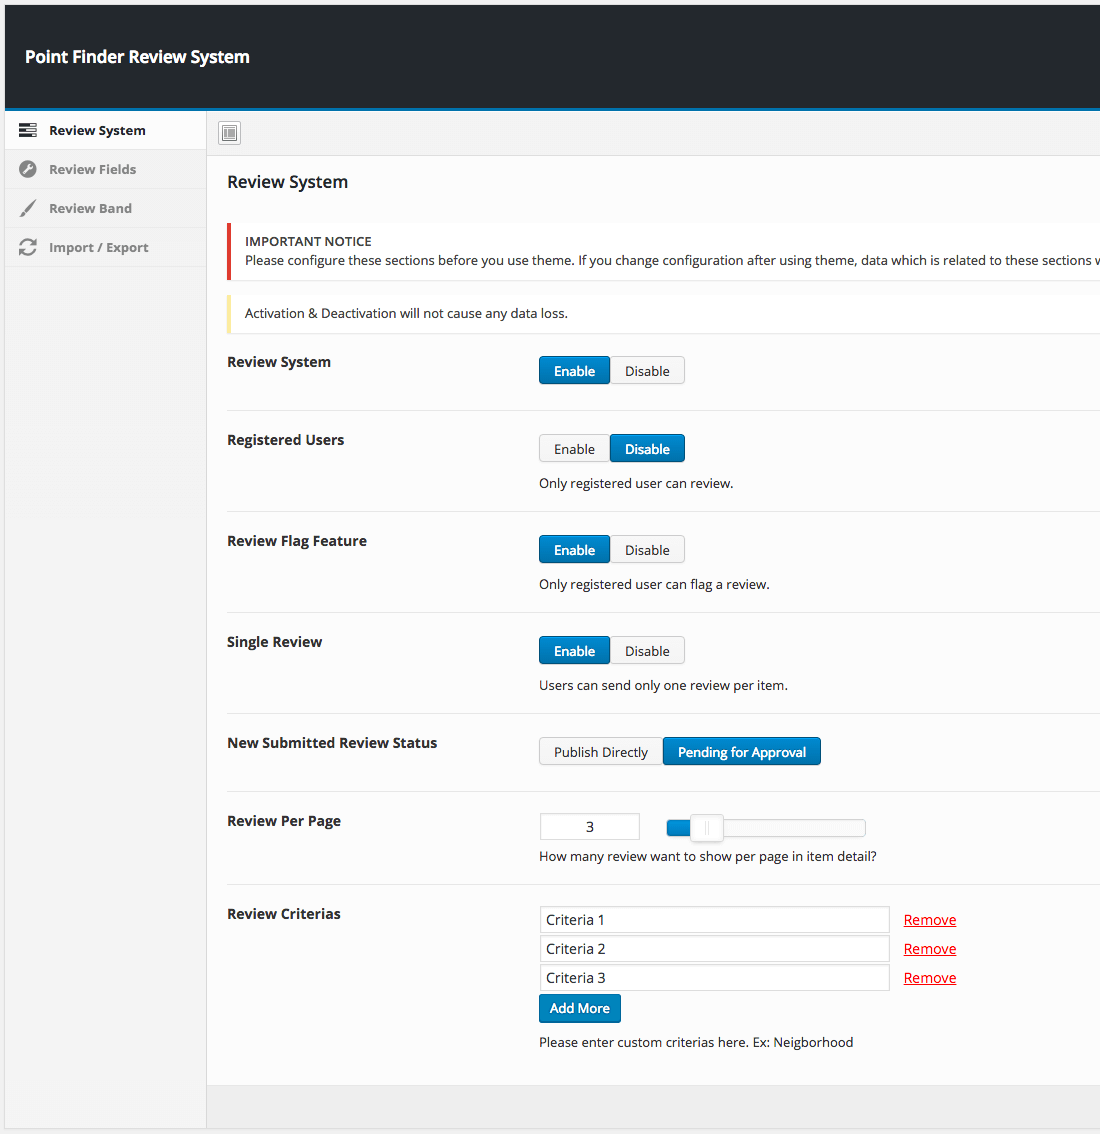Select Publish Directly for new reviews
The height and width of the screenshot is (1134, 1100).
[x=600, y=752]
